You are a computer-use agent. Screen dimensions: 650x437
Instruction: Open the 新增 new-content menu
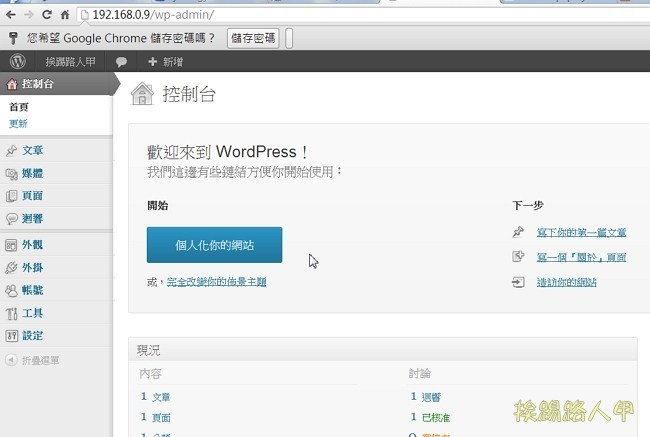click(x=165, y=62)
